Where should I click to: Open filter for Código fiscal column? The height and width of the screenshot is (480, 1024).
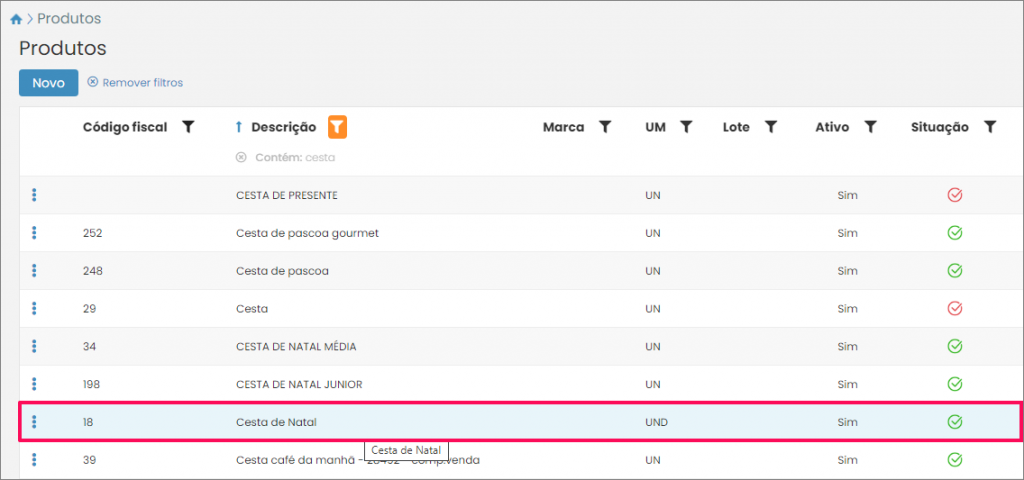(x=188, y=127)
